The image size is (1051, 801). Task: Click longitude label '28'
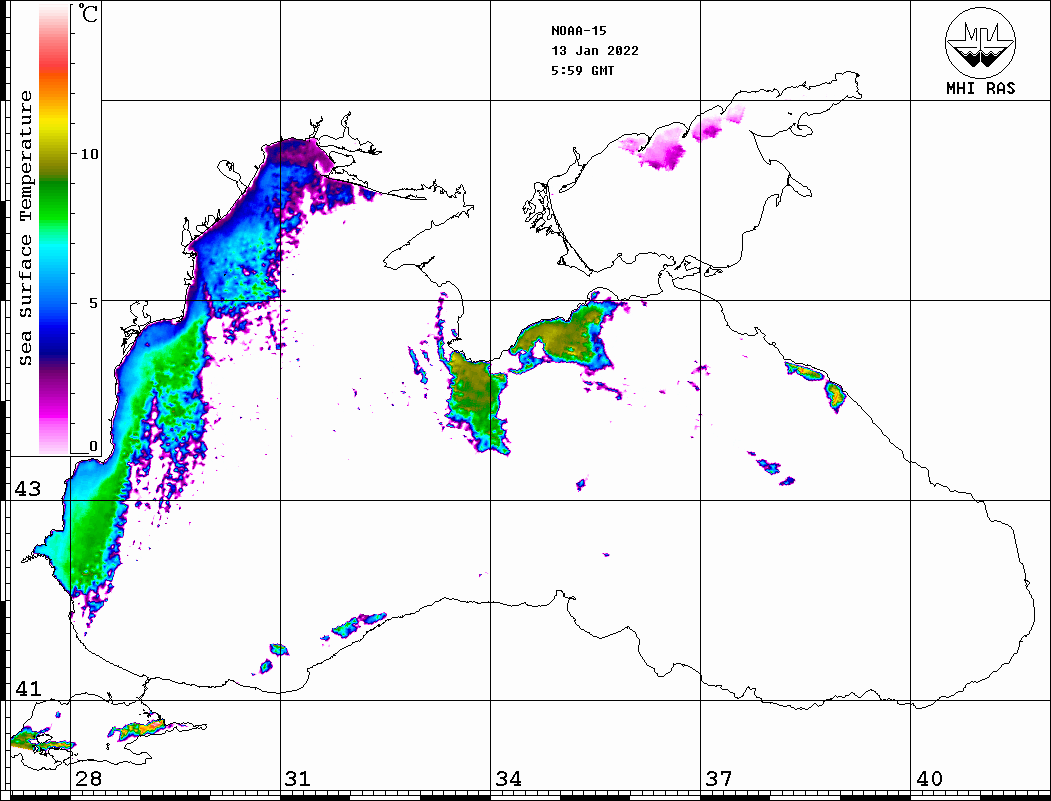(x=88, y=778)
